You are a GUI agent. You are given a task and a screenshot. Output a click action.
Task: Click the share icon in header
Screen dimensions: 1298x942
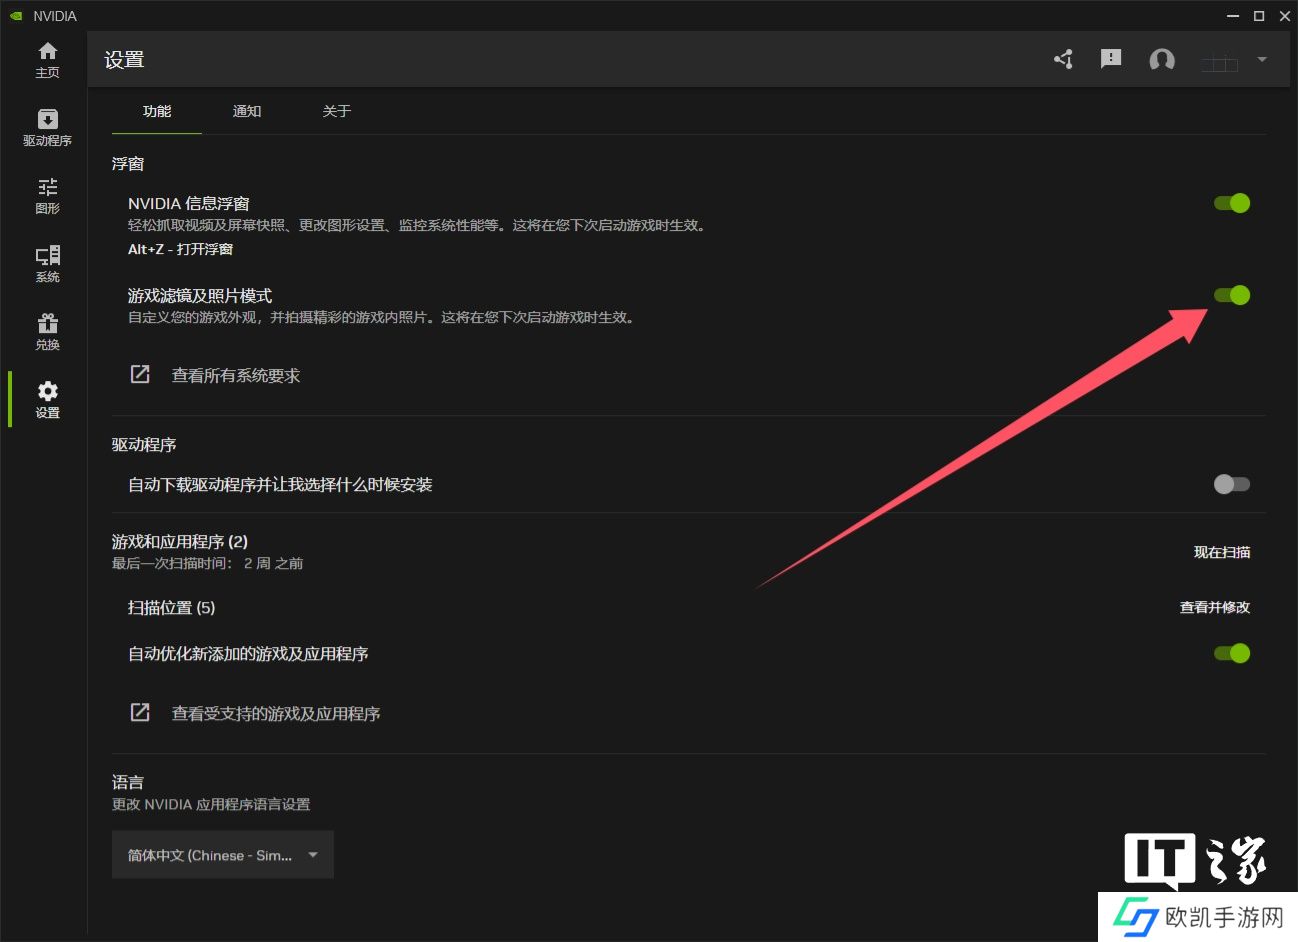point(1063,60)
